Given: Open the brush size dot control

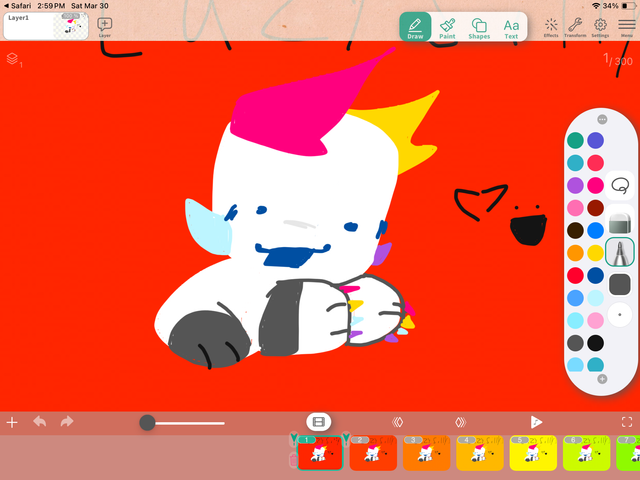Looking at the screenshot, I should click(620, 315).
